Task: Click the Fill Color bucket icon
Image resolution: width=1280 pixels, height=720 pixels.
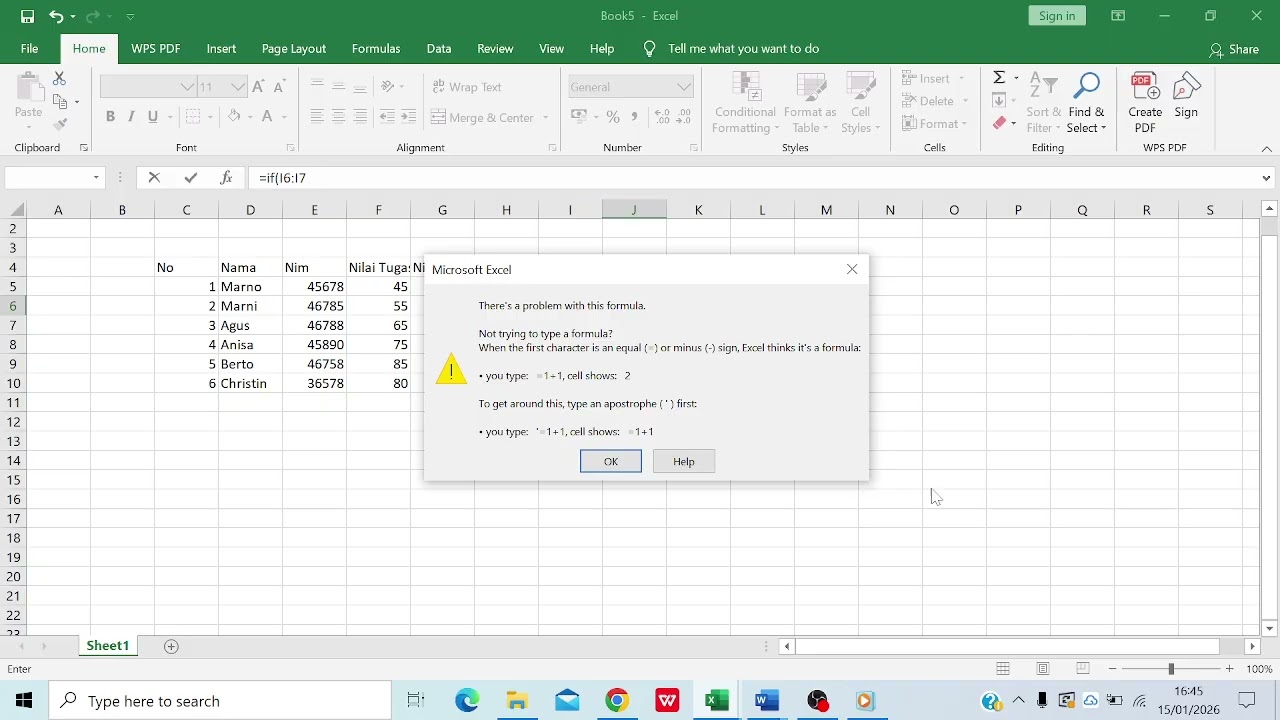Action: (x=233, y=117)
